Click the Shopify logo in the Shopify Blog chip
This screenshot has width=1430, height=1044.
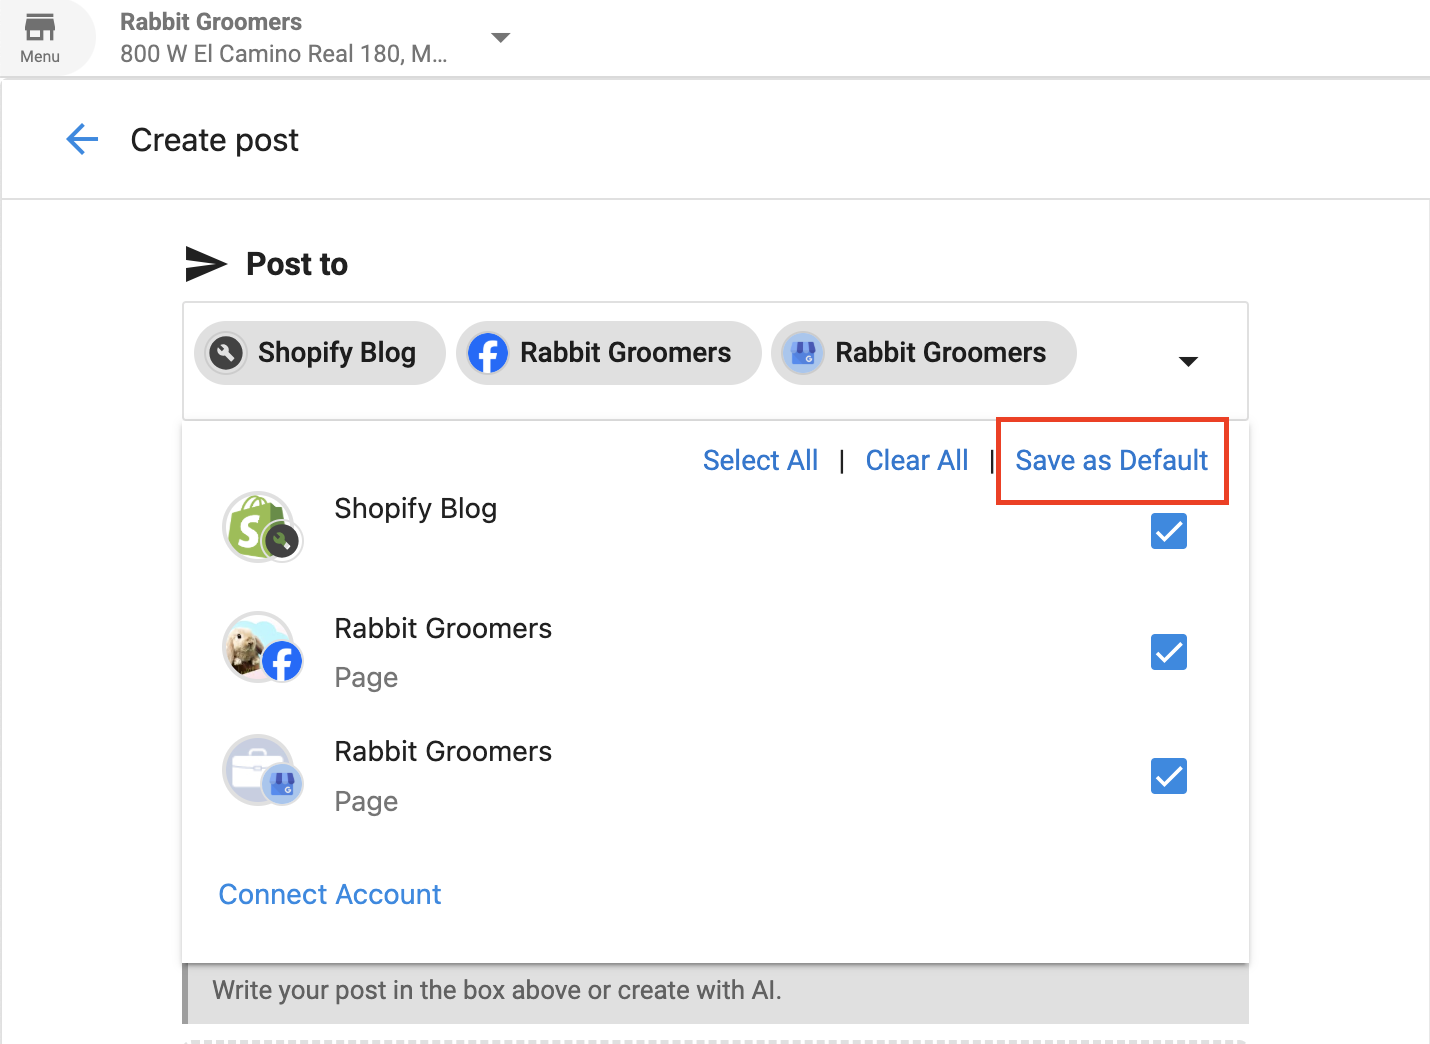227,352
